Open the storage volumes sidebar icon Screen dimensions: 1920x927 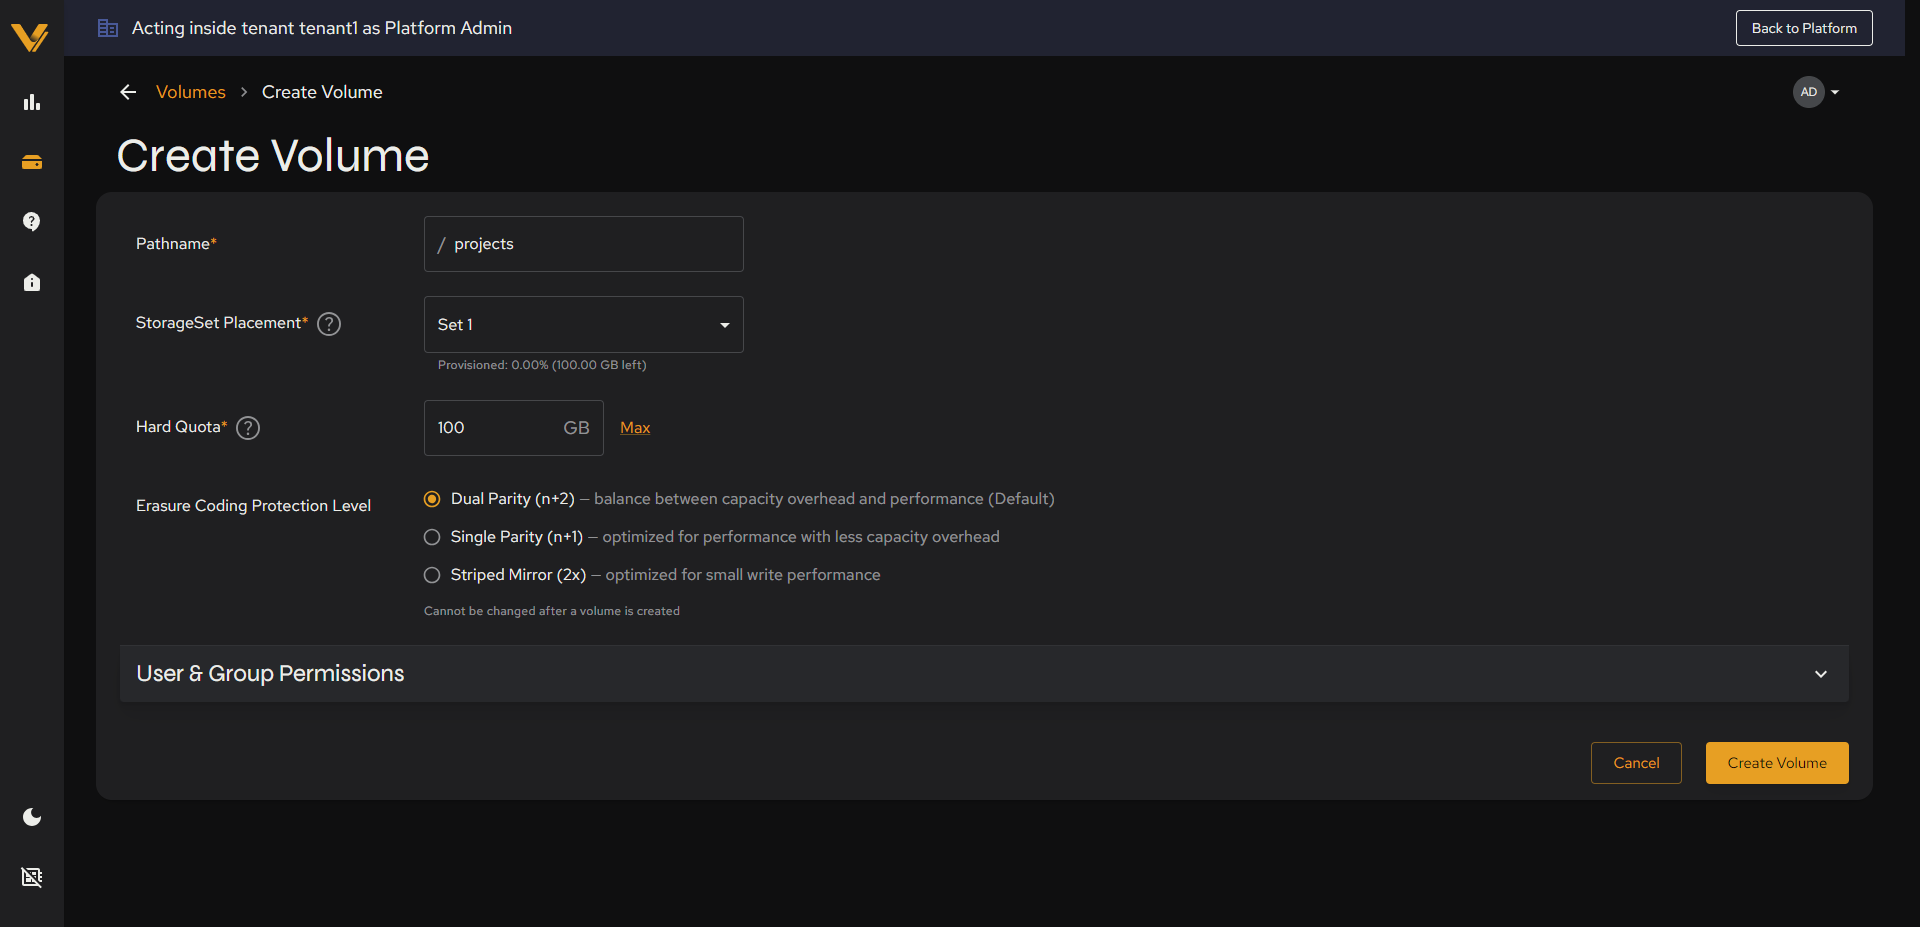click(32, 162)
